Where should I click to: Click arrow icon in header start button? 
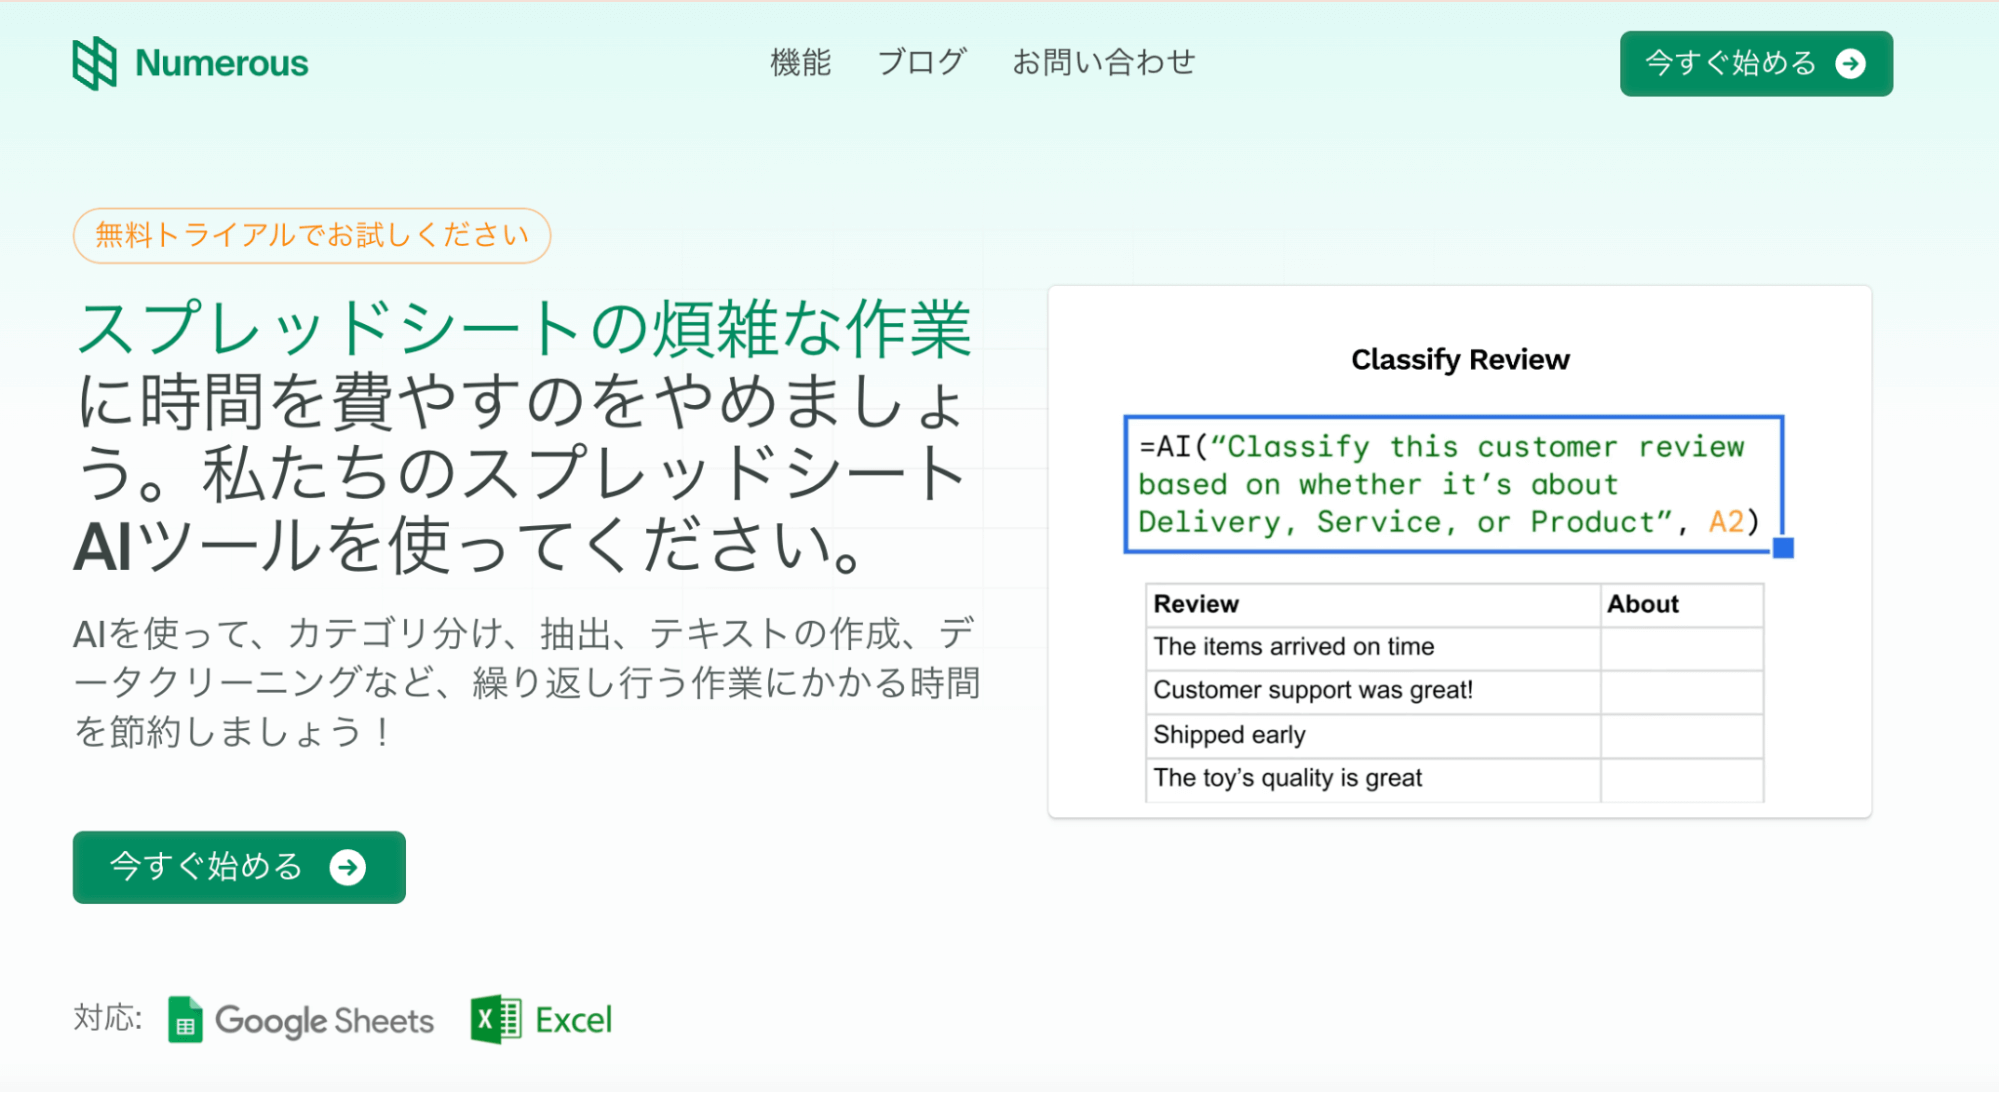1851,64
